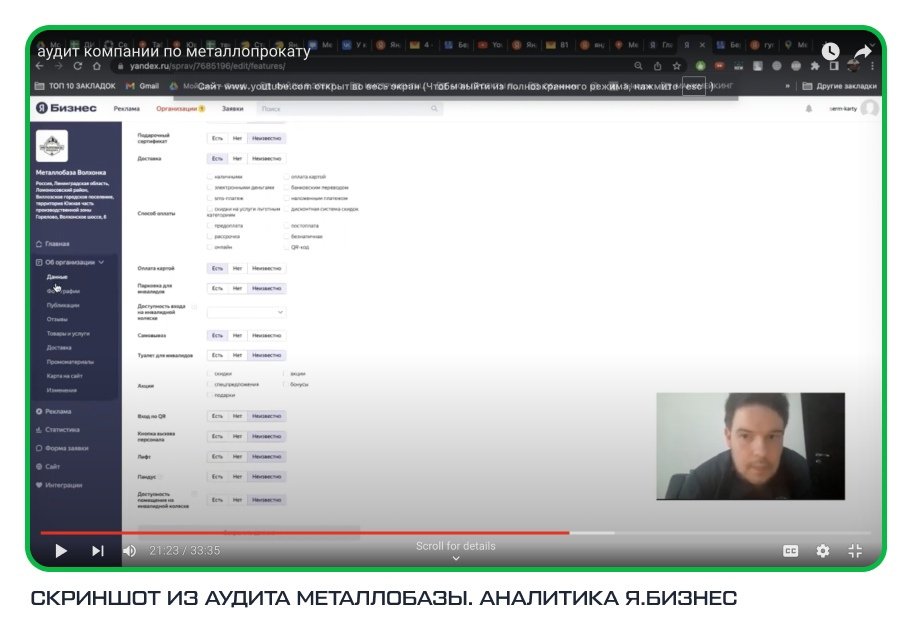
Task: Open the Заявки tab in the top navigation
Action: [x=232, y=109]
